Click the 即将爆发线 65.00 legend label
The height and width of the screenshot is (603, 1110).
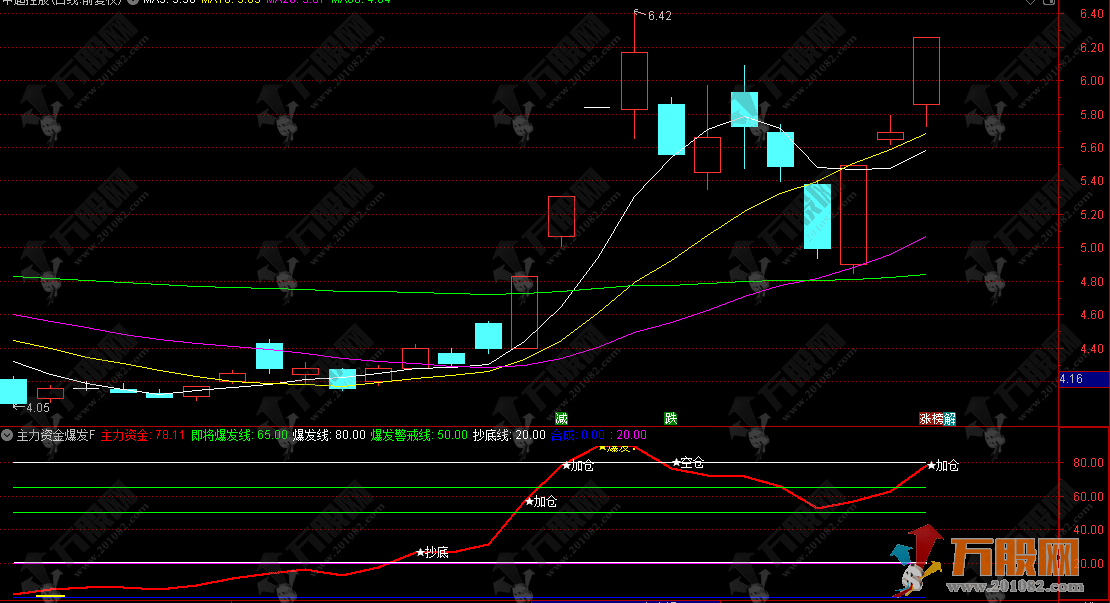239,435
